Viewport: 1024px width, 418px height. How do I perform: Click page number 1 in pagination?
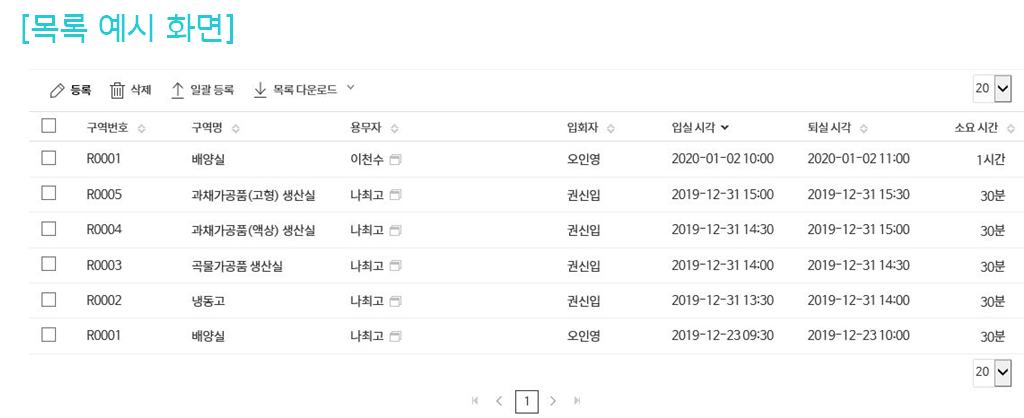click(527, 401)
